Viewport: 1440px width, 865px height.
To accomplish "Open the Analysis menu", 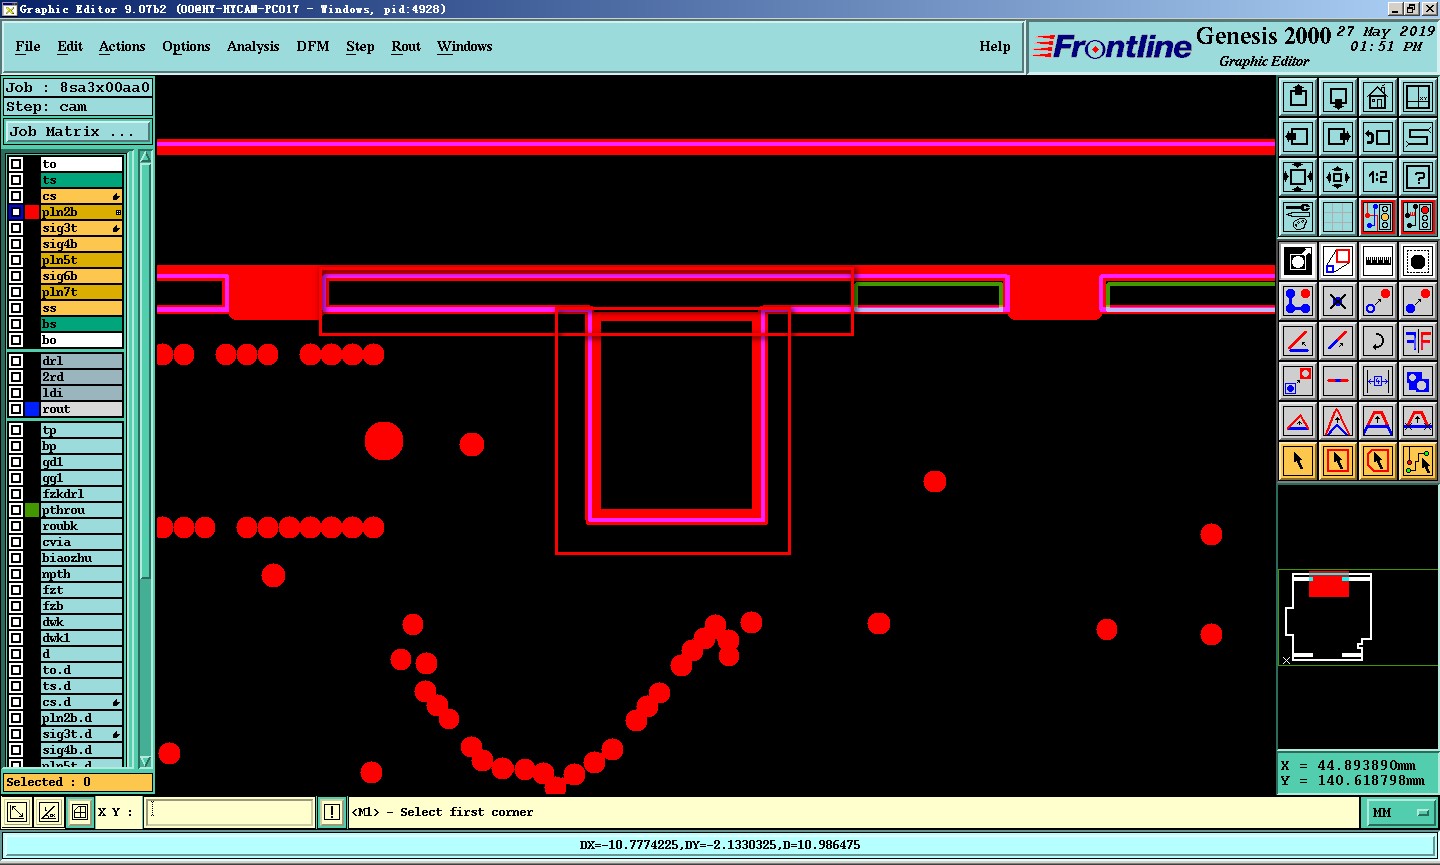I will coord(253,46).
